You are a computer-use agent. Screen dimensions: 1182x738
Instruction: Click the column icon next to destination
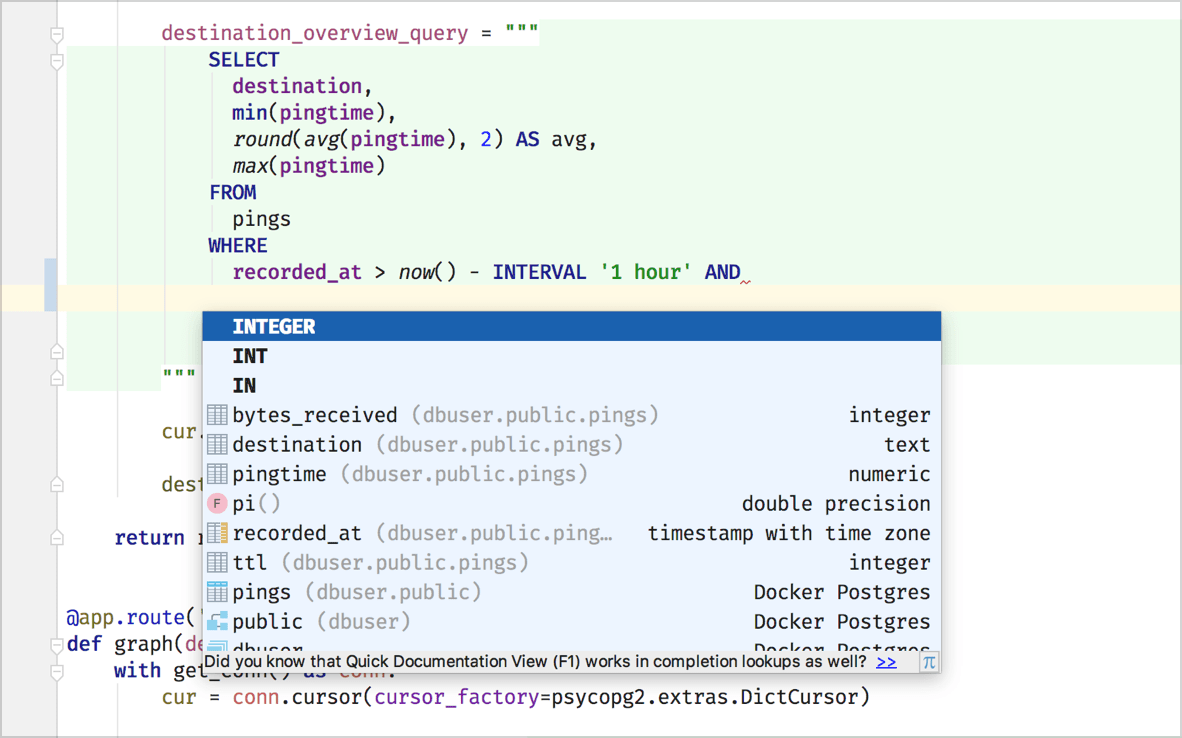click(x=216, y=445)
